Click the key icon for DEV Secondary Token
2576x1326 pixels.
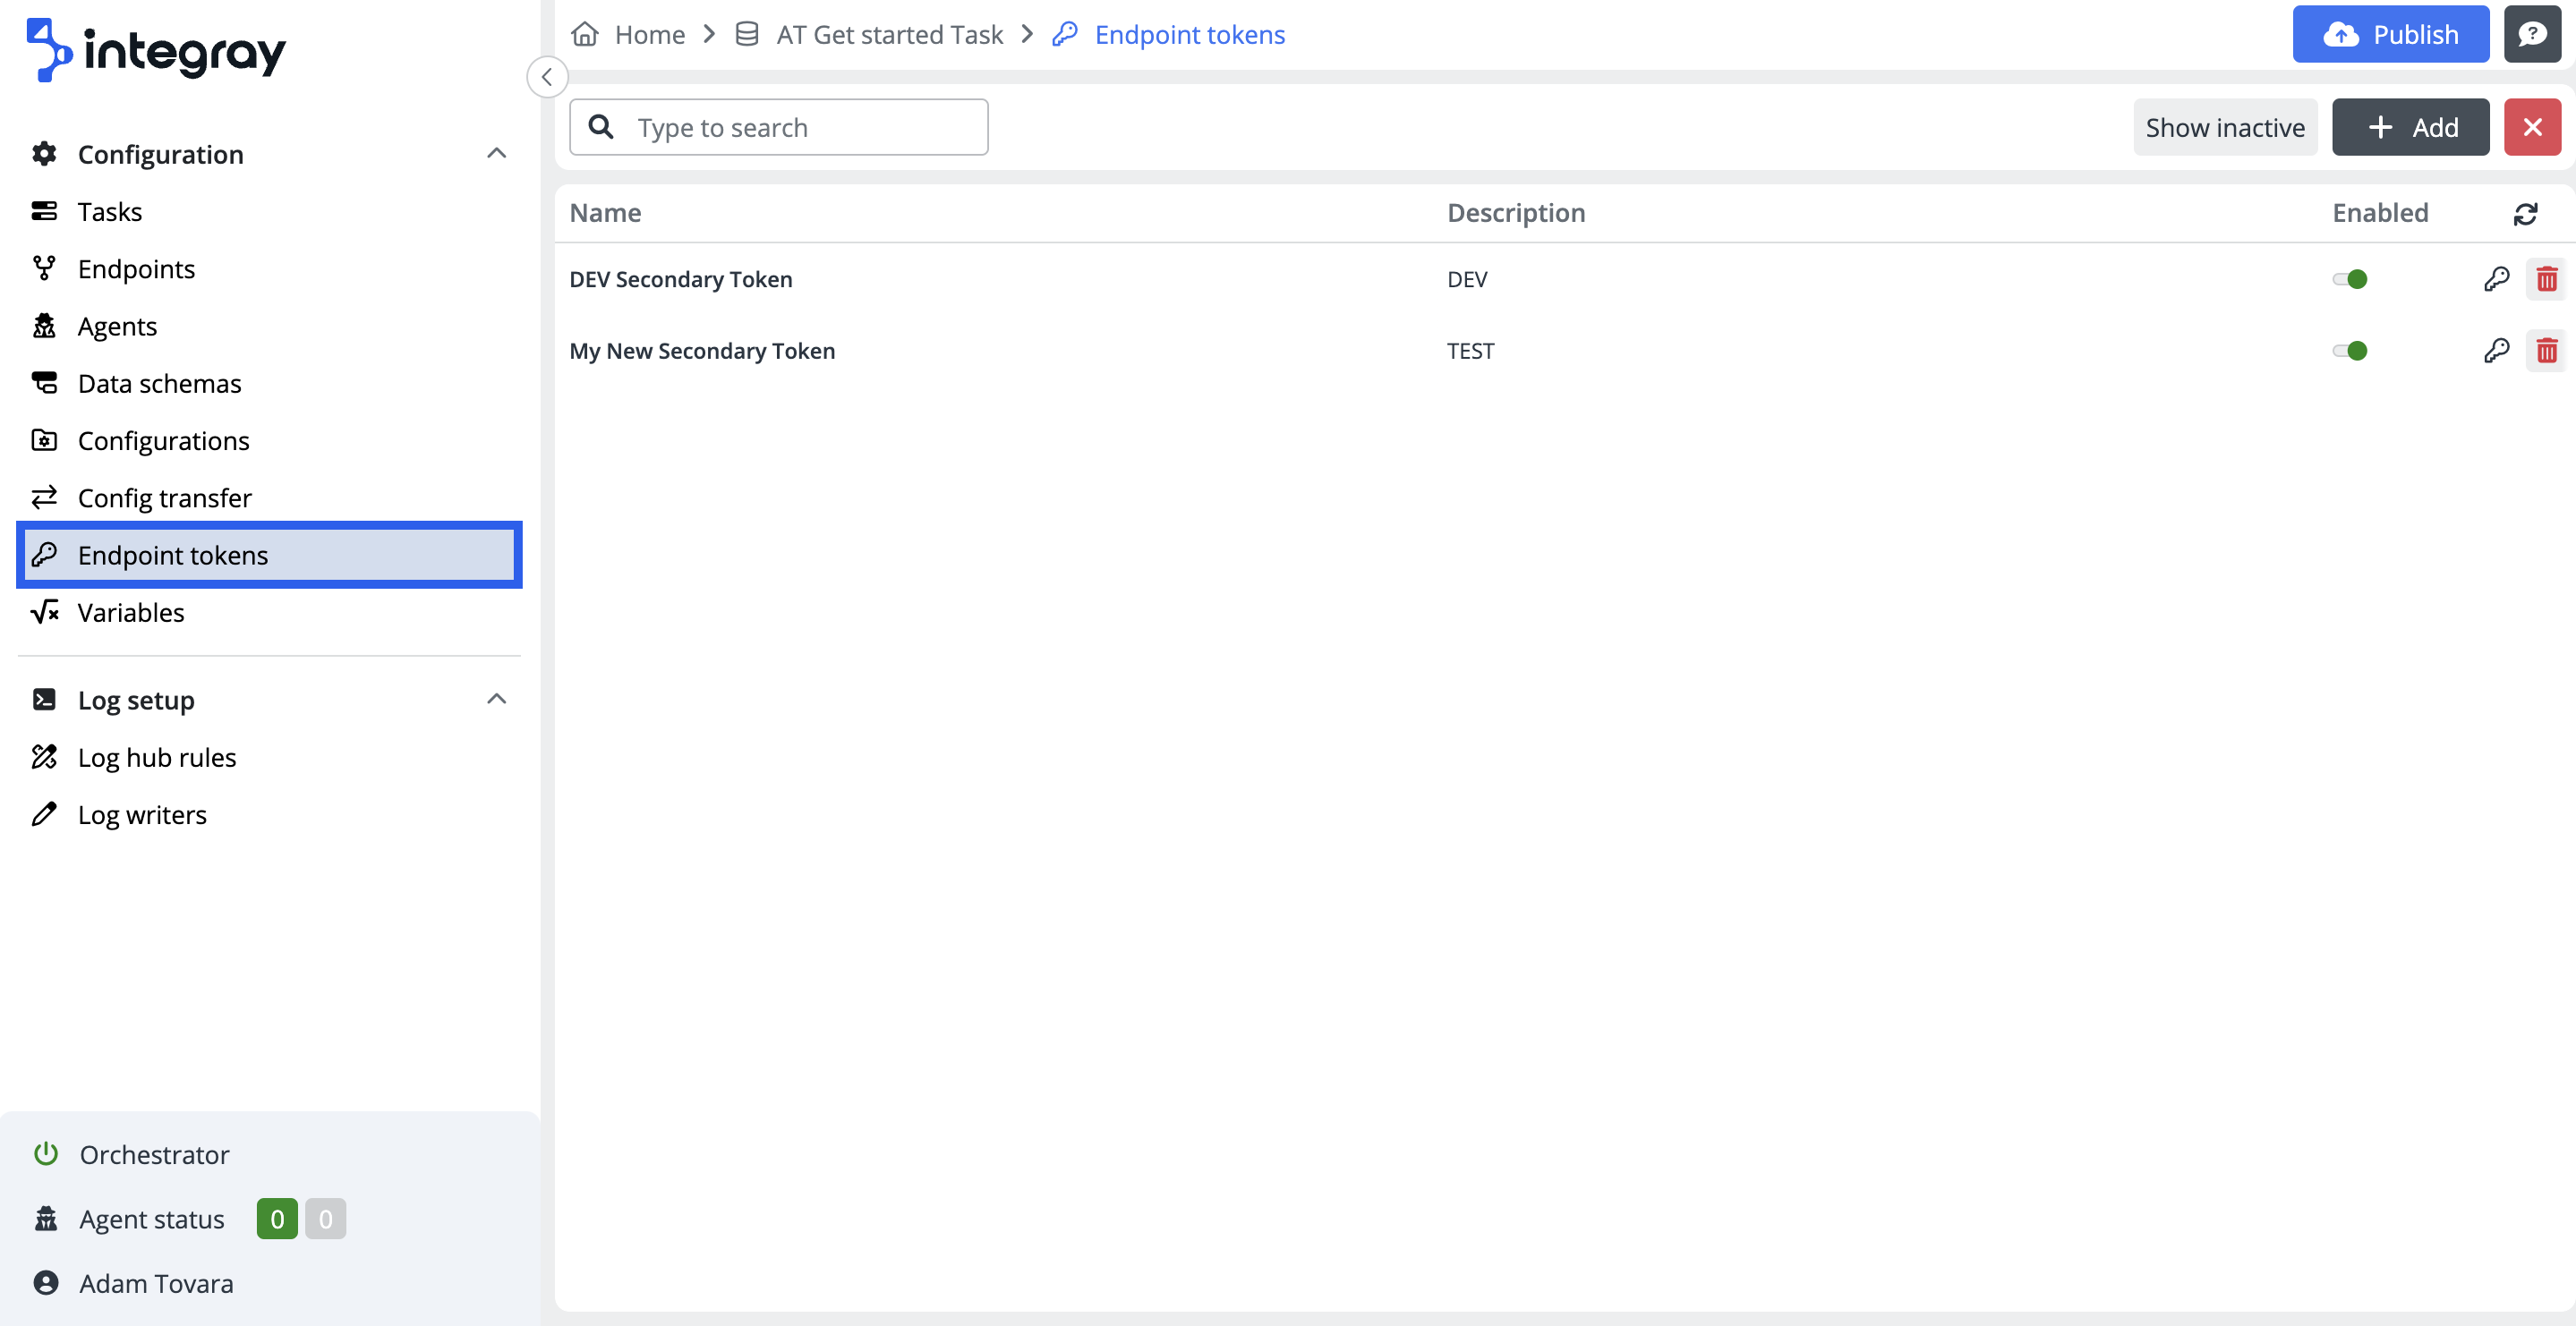pyautogui.click(x=2496, y=279)
